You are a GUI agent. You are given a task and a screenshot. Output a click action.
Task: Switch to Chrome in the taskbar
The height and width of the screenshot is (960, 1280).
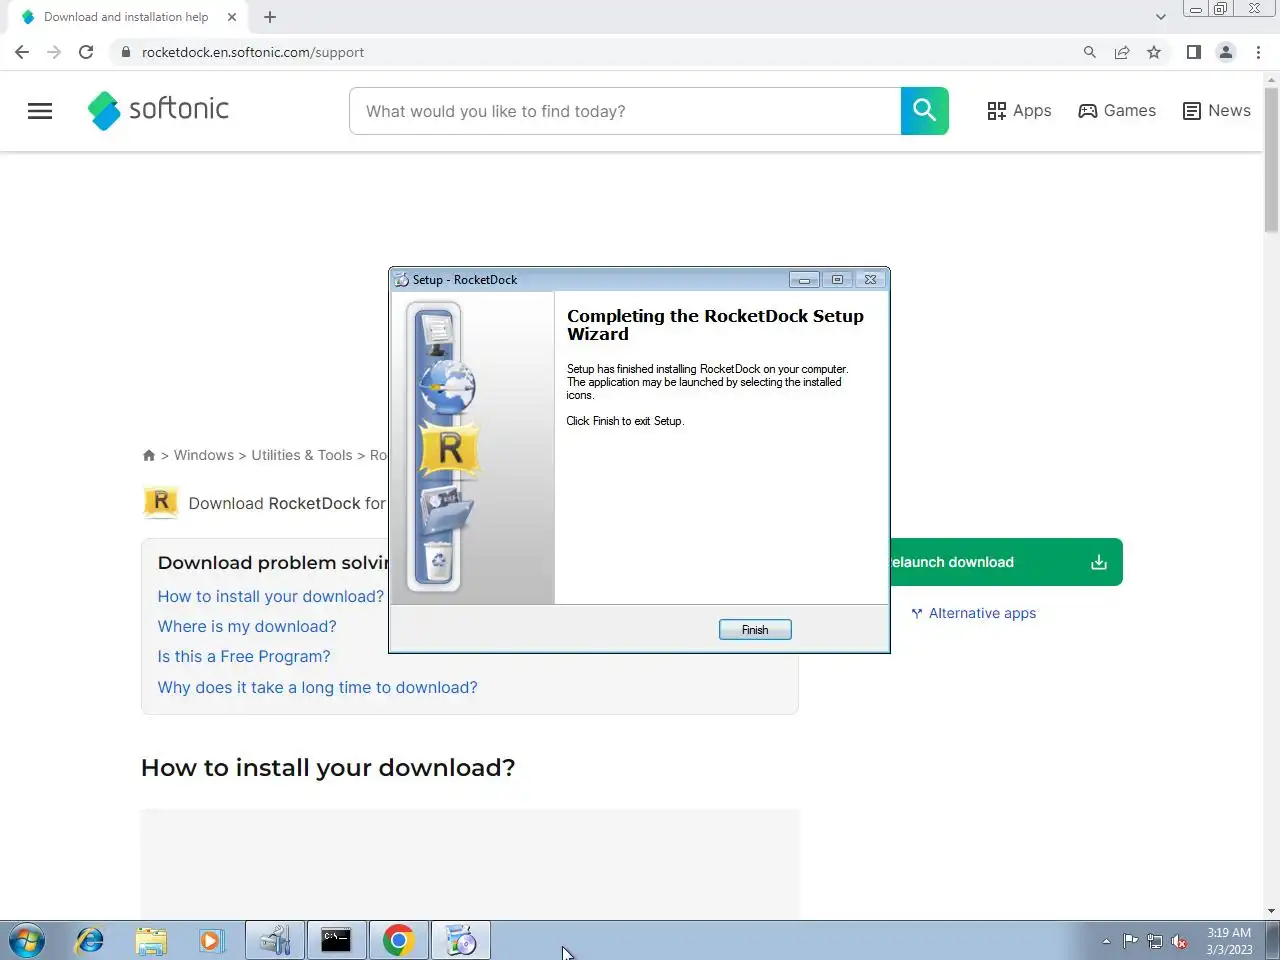coord(398,940)
